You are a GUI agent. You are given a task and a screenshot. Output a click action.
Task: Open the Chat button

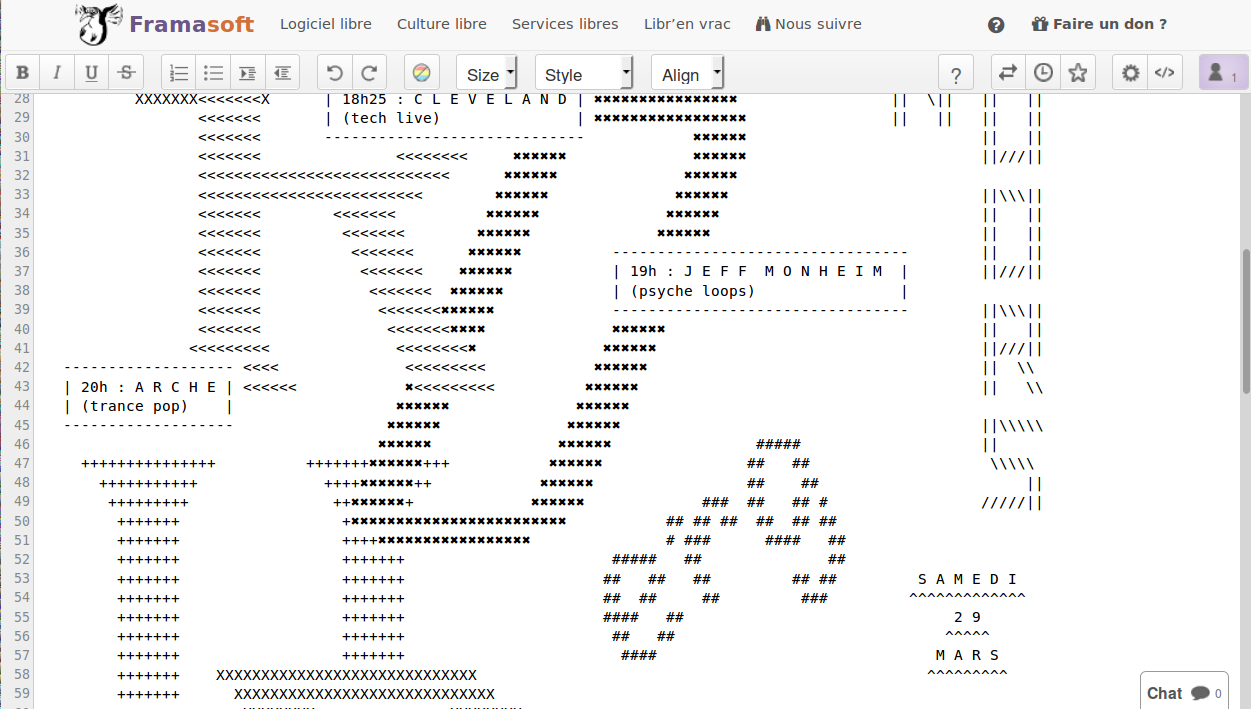(x=1183, y=693)
